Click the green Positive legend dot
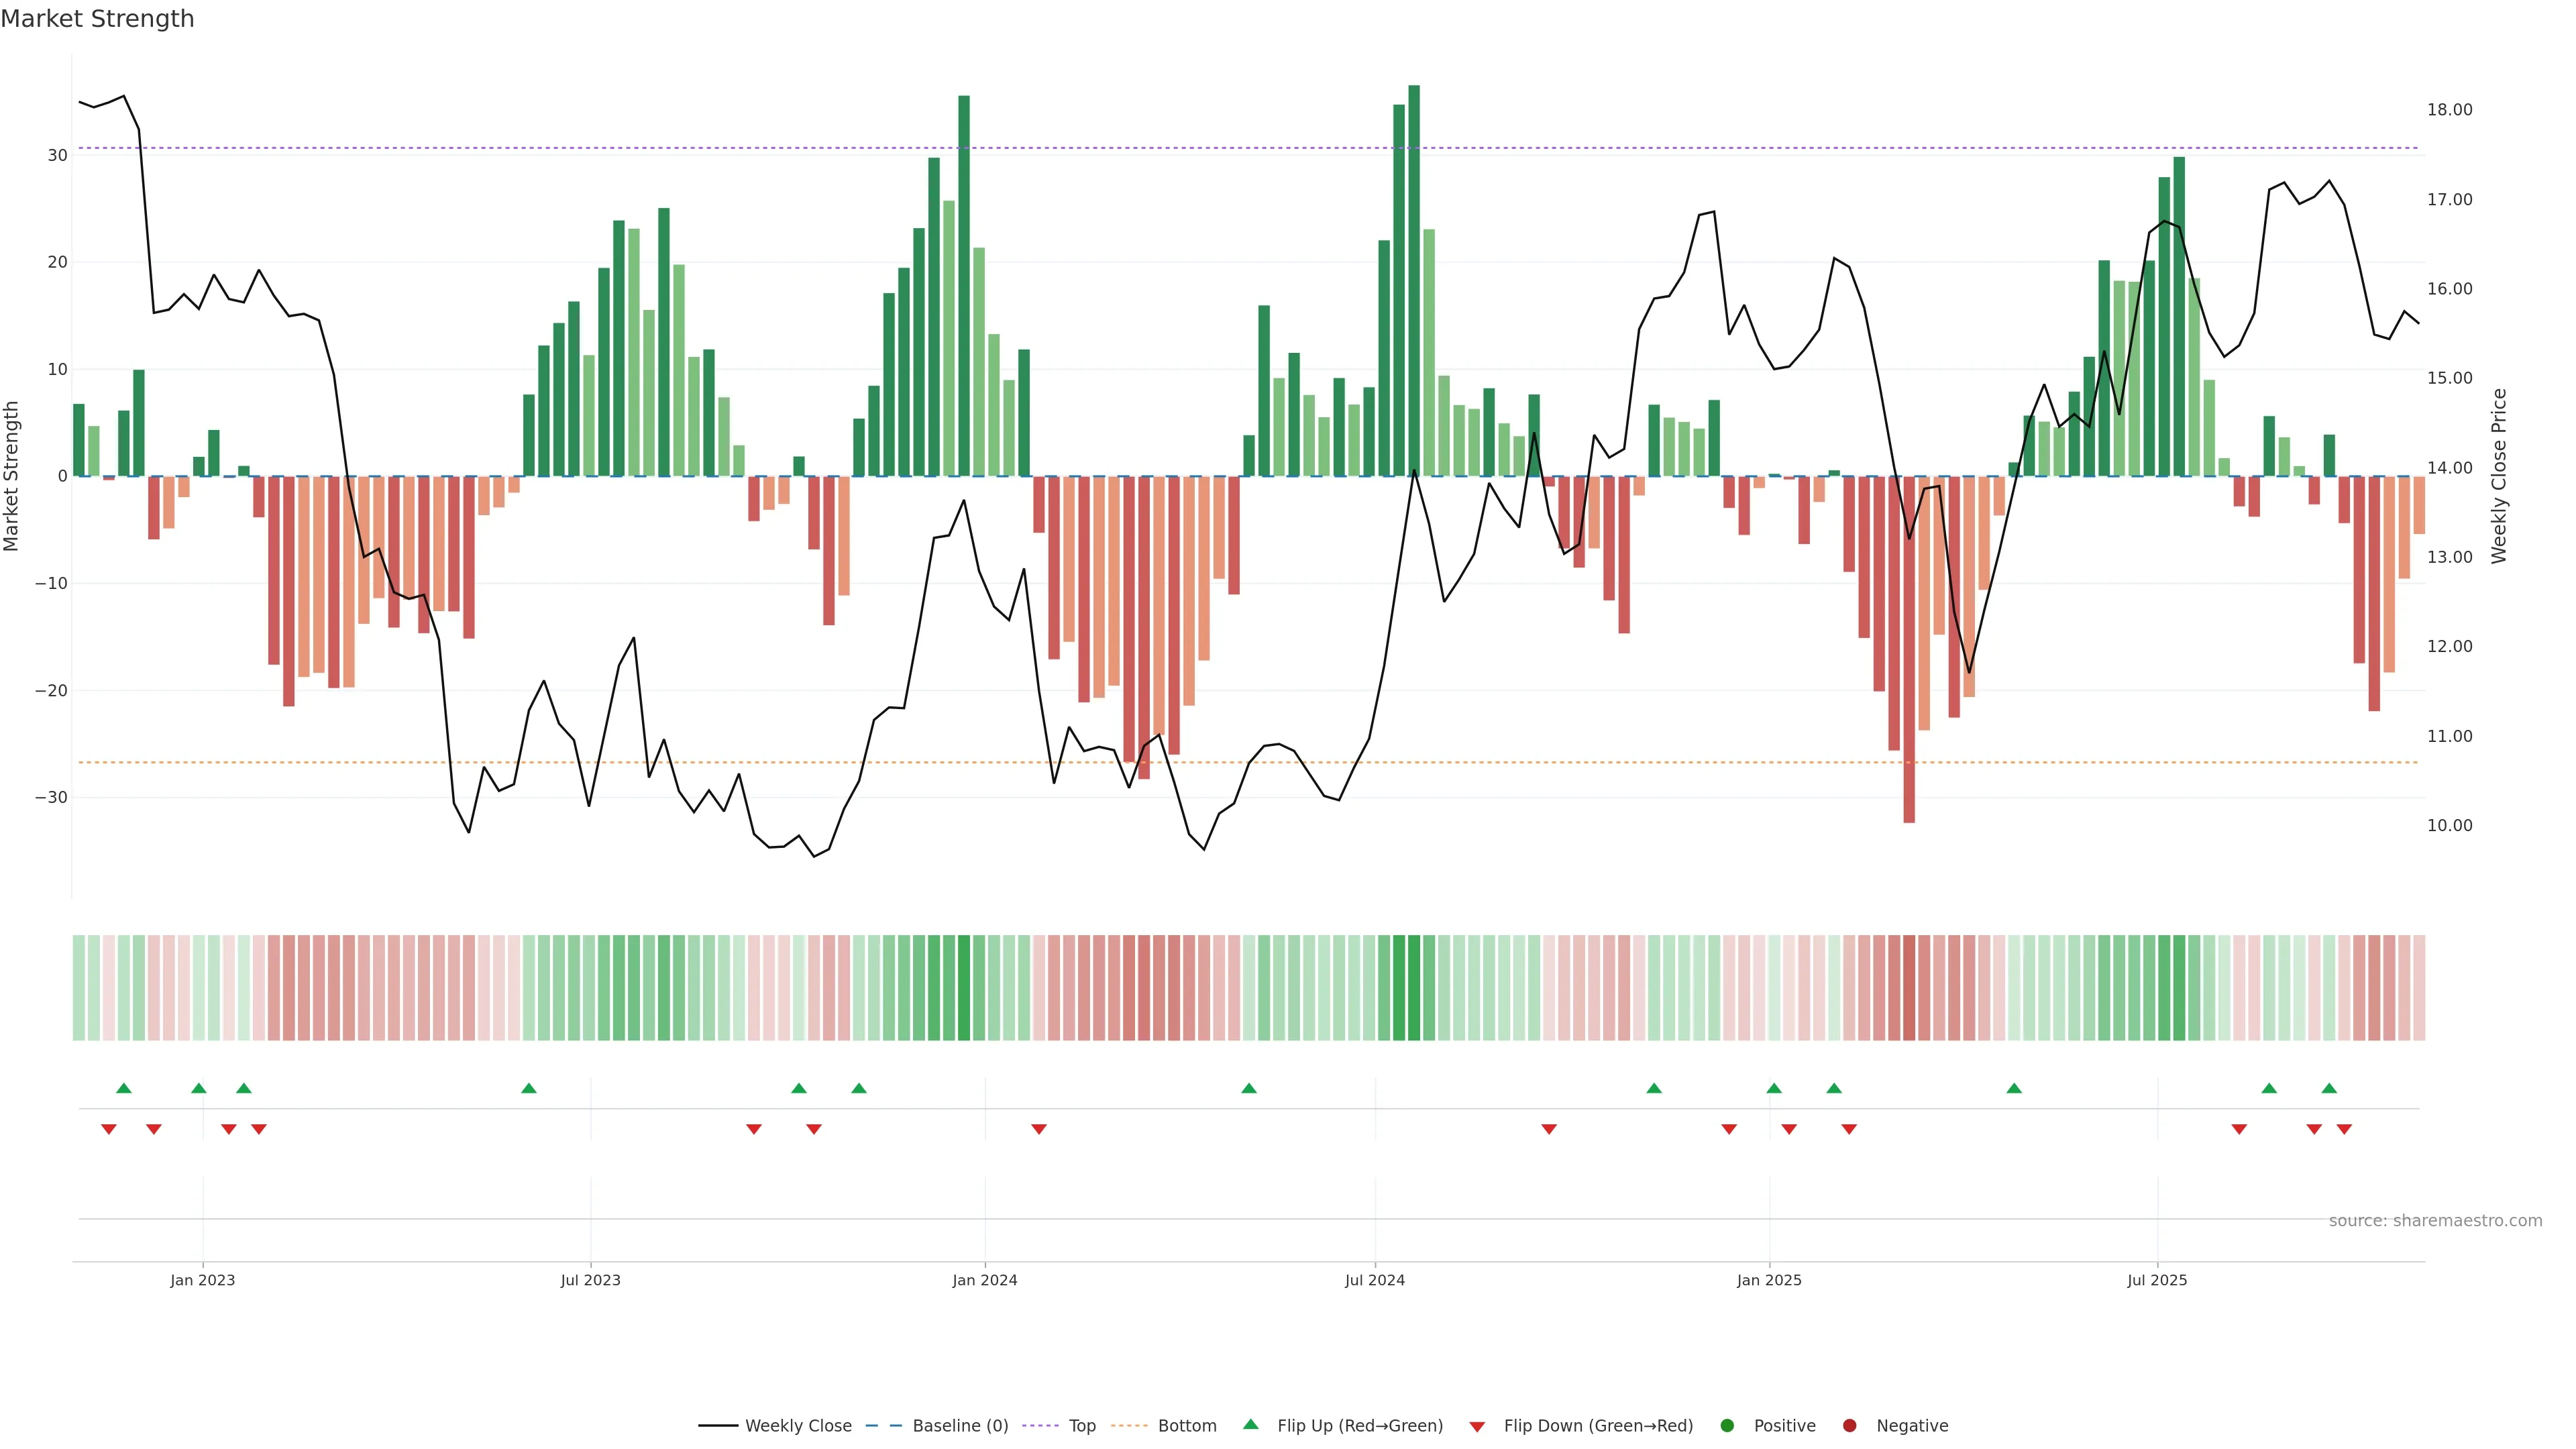The width and height of the screenshot is (2576, 1449). click(x=1727, y=1426)
